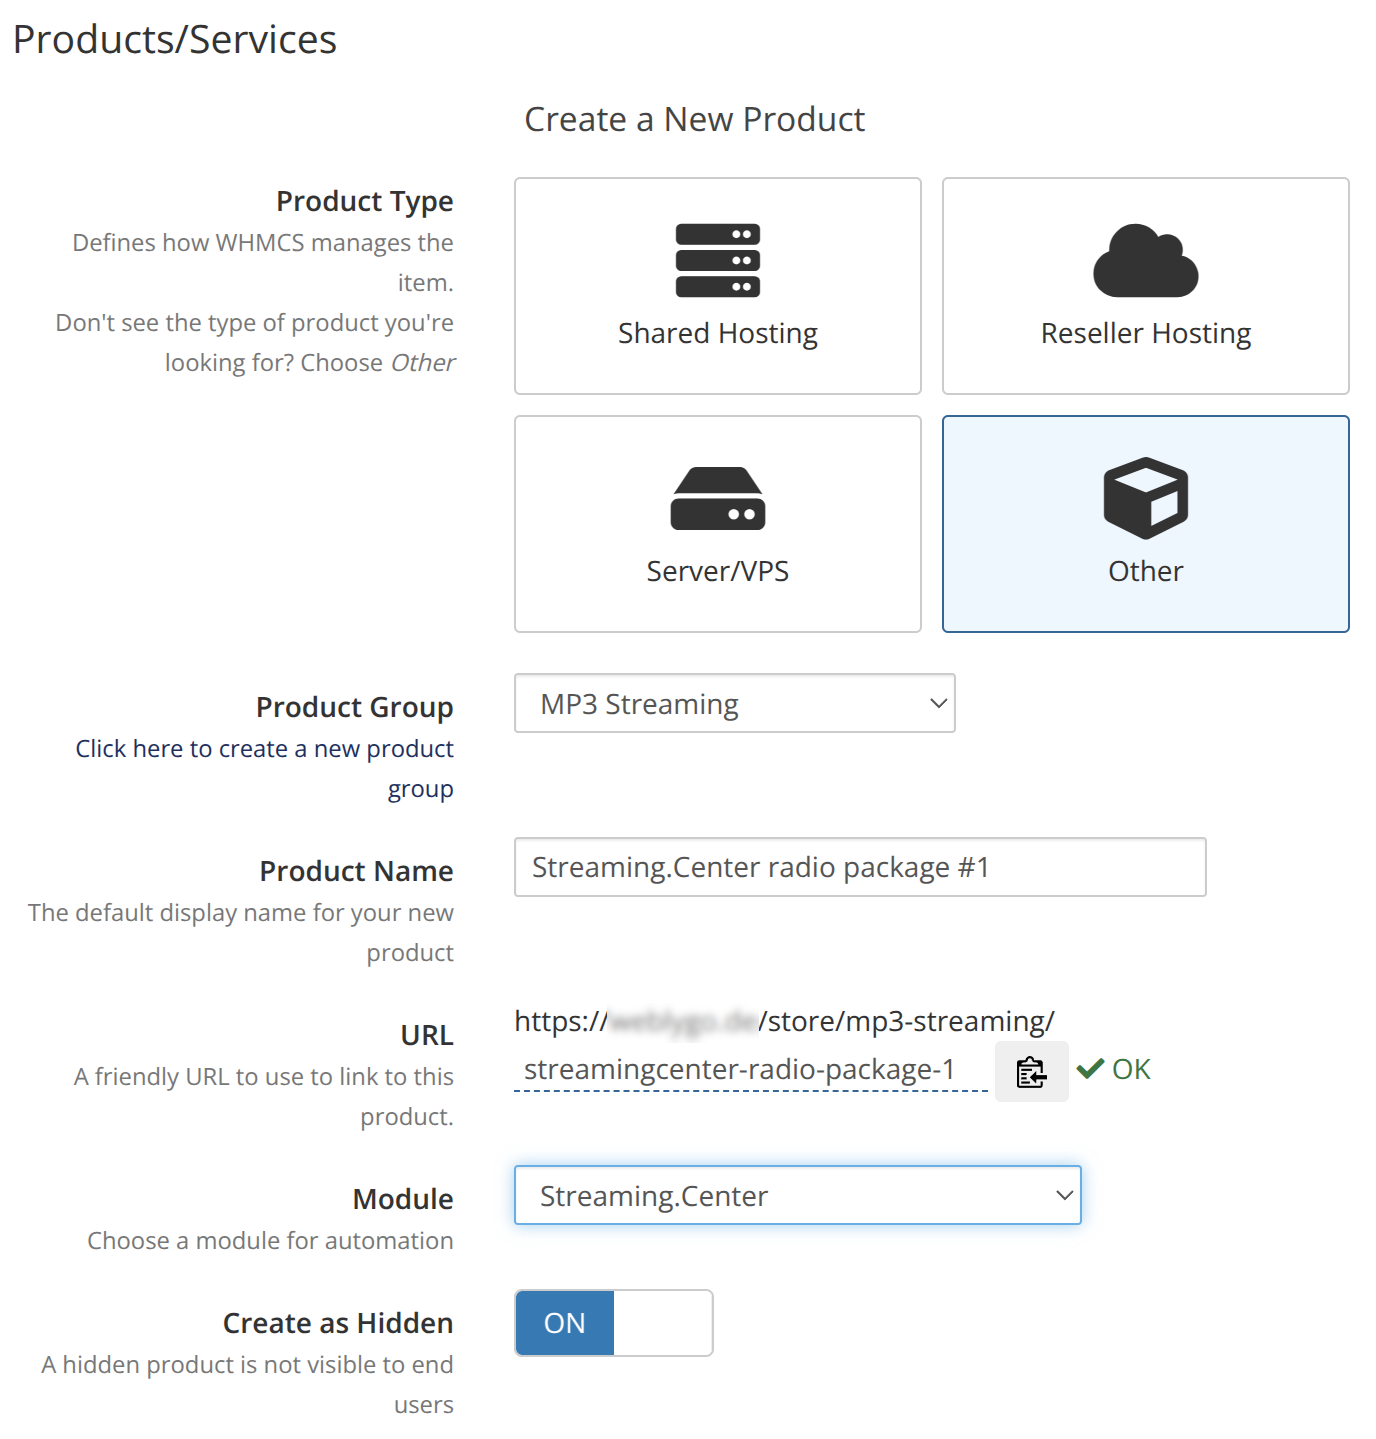Select the Other product type card
The height and width of the screenshot is (1439, 1376).
(1145, 524)
